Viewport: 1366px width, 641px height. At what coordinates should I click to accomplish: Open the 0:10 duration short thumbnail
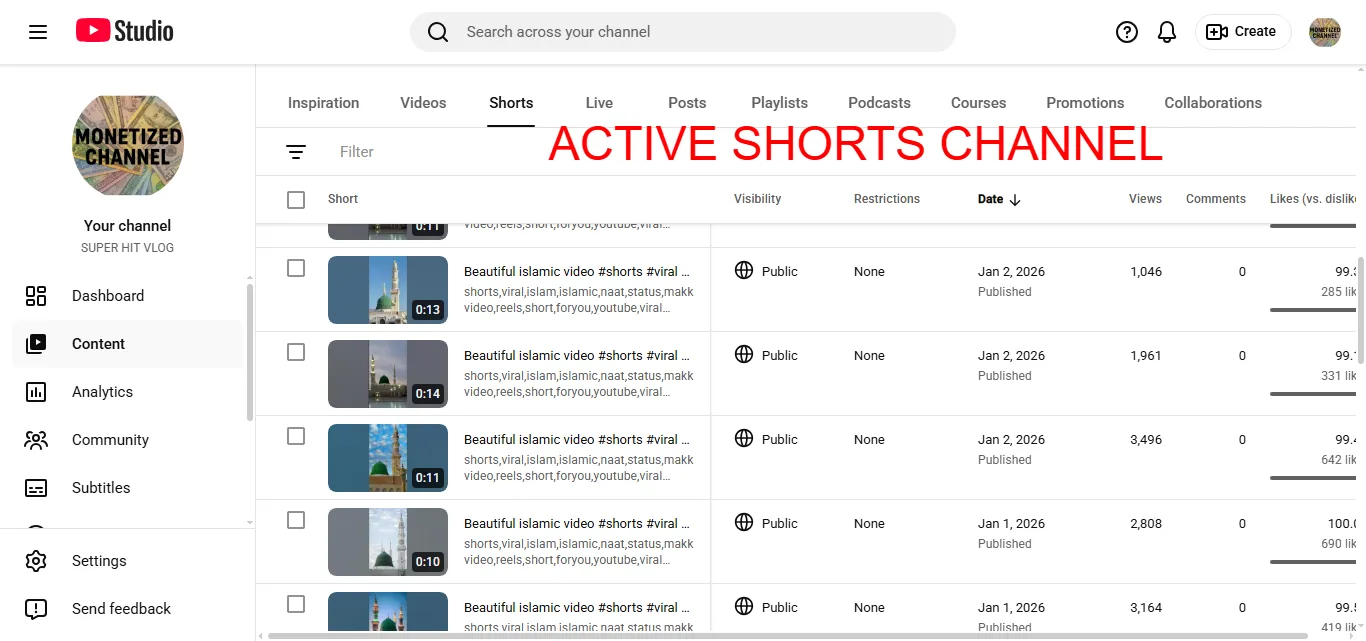click(388, 542)
